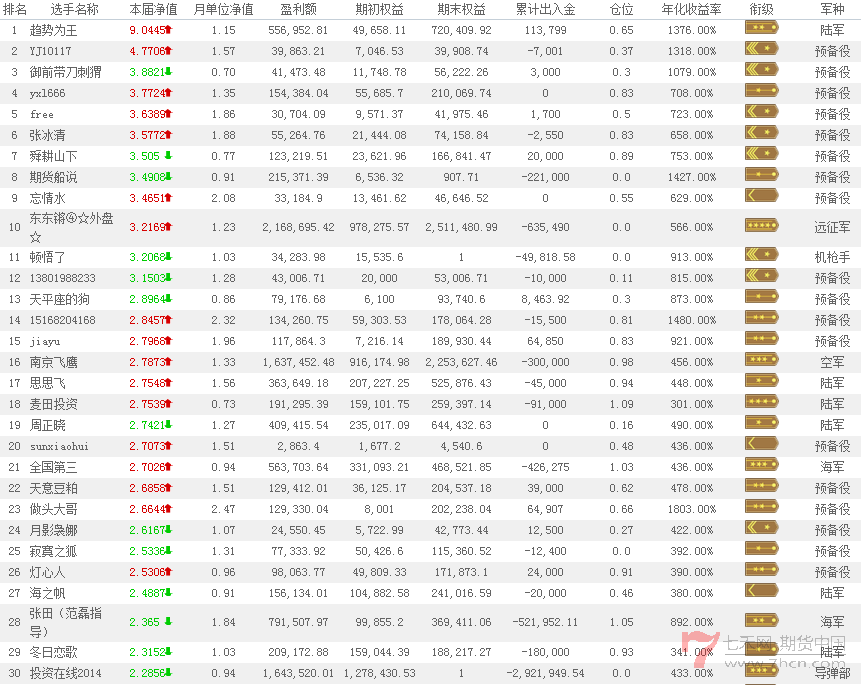Click the rank badge for 海之帆
861x685 pixels.
click(762, 591)
